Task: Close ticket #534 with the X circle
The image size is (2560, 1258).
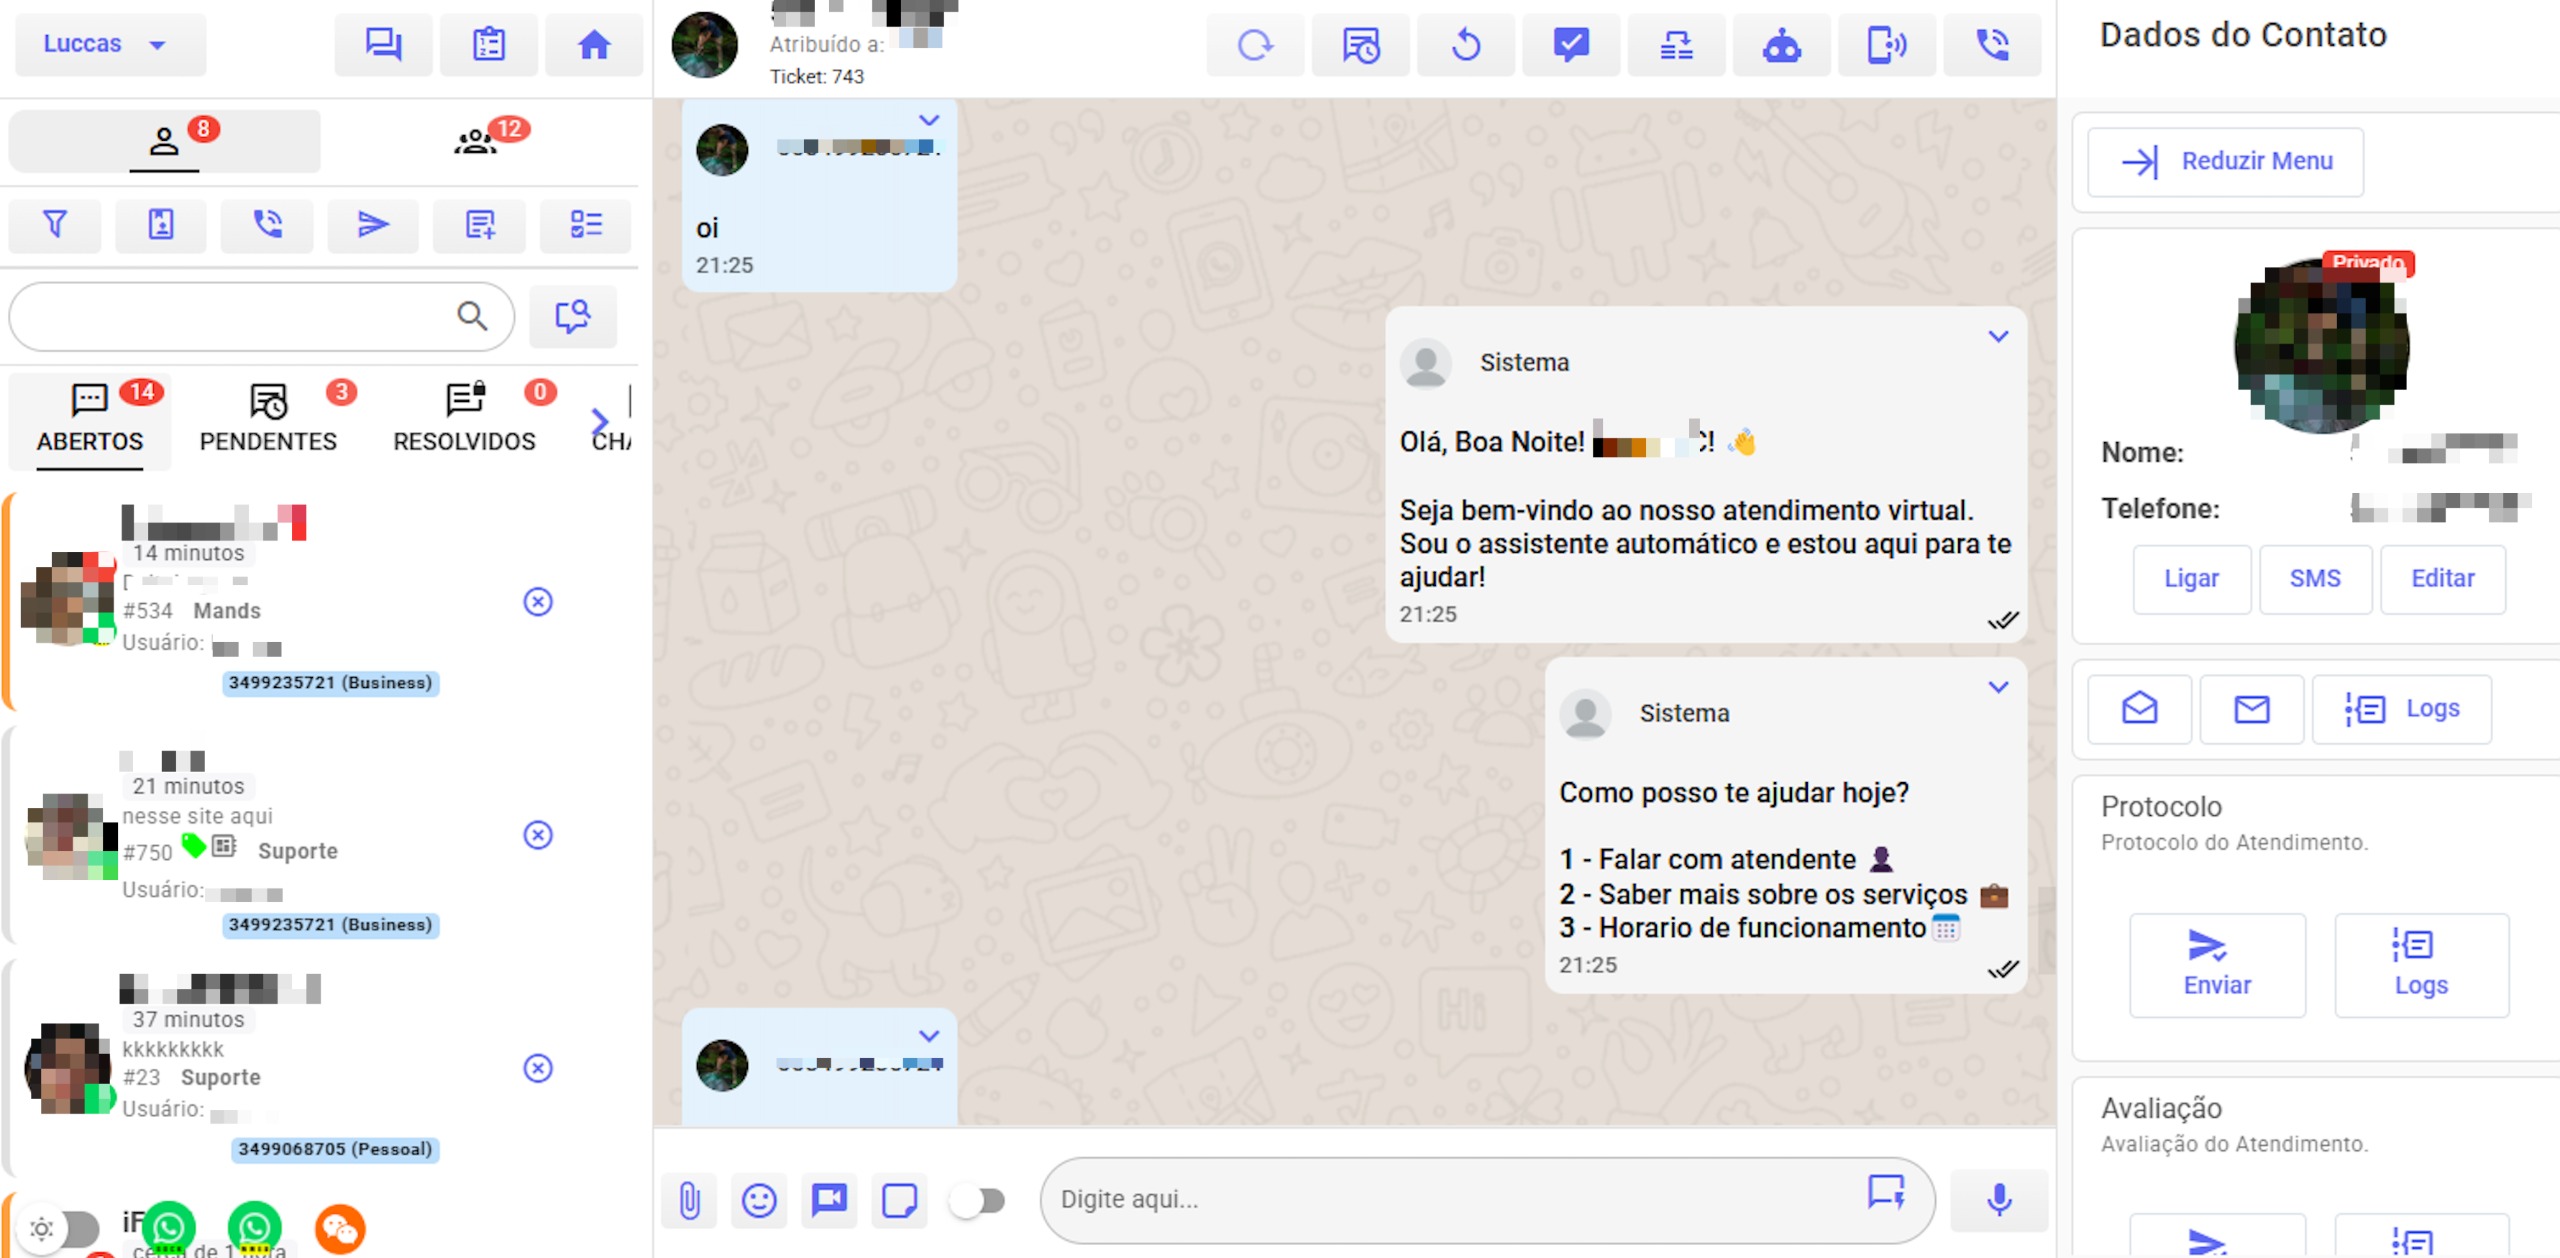Action: [x=538, y=601]
